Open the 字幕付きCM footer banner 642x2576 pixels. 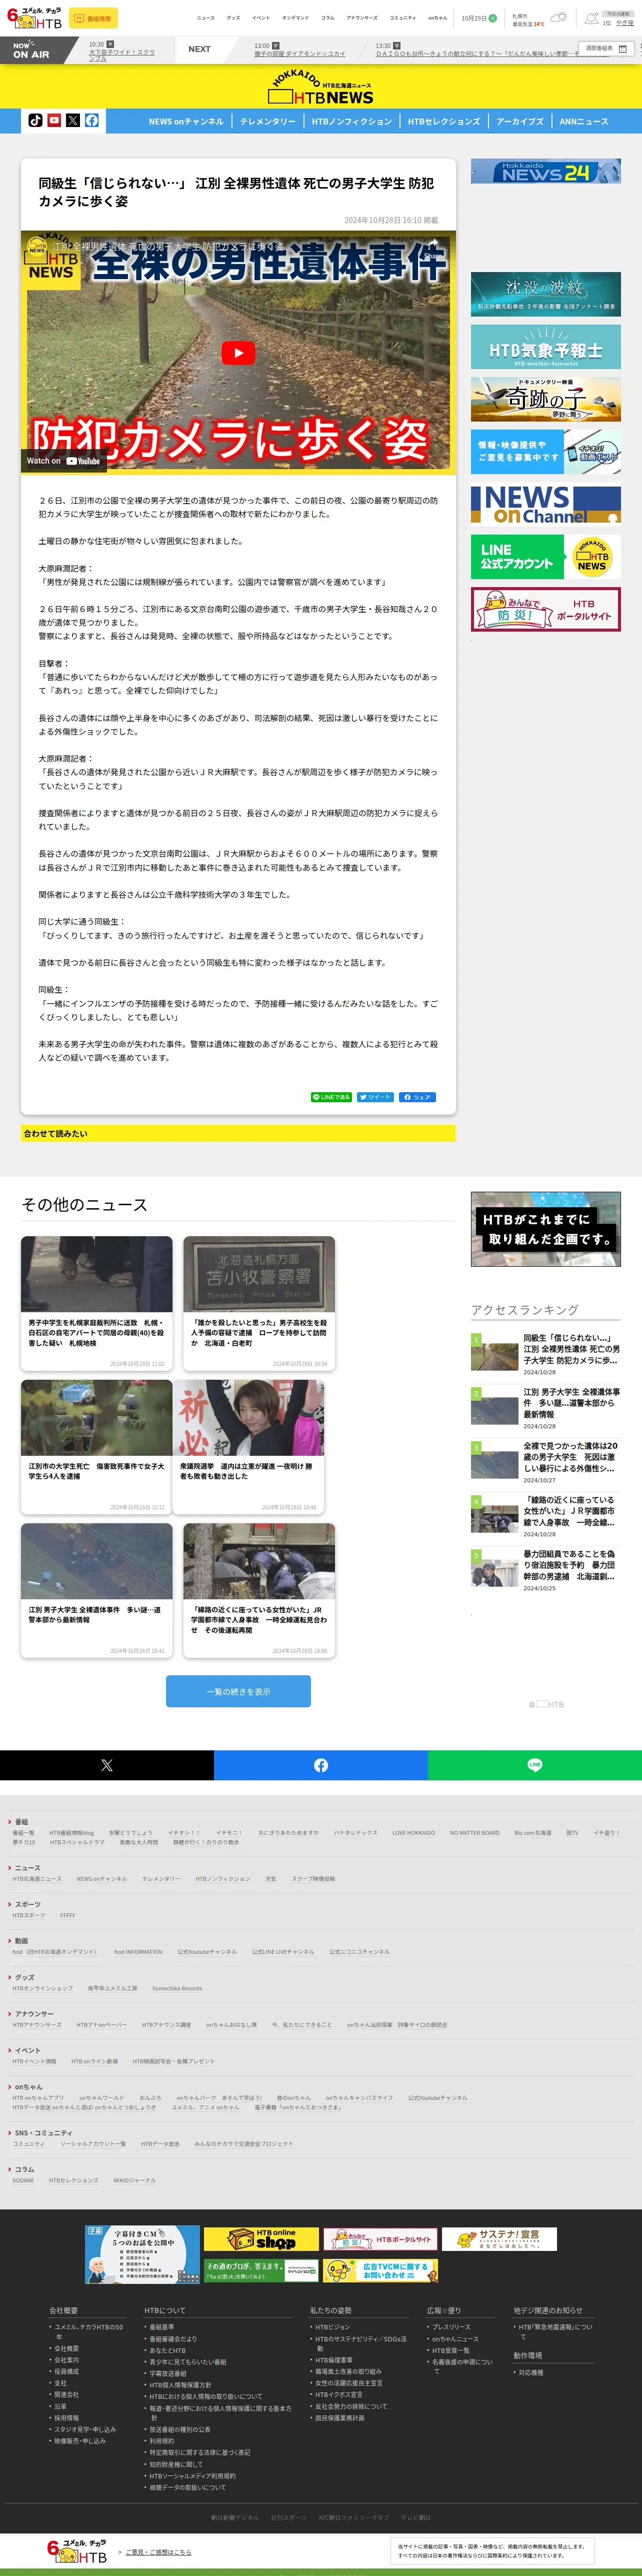(x=142, y=2255)
